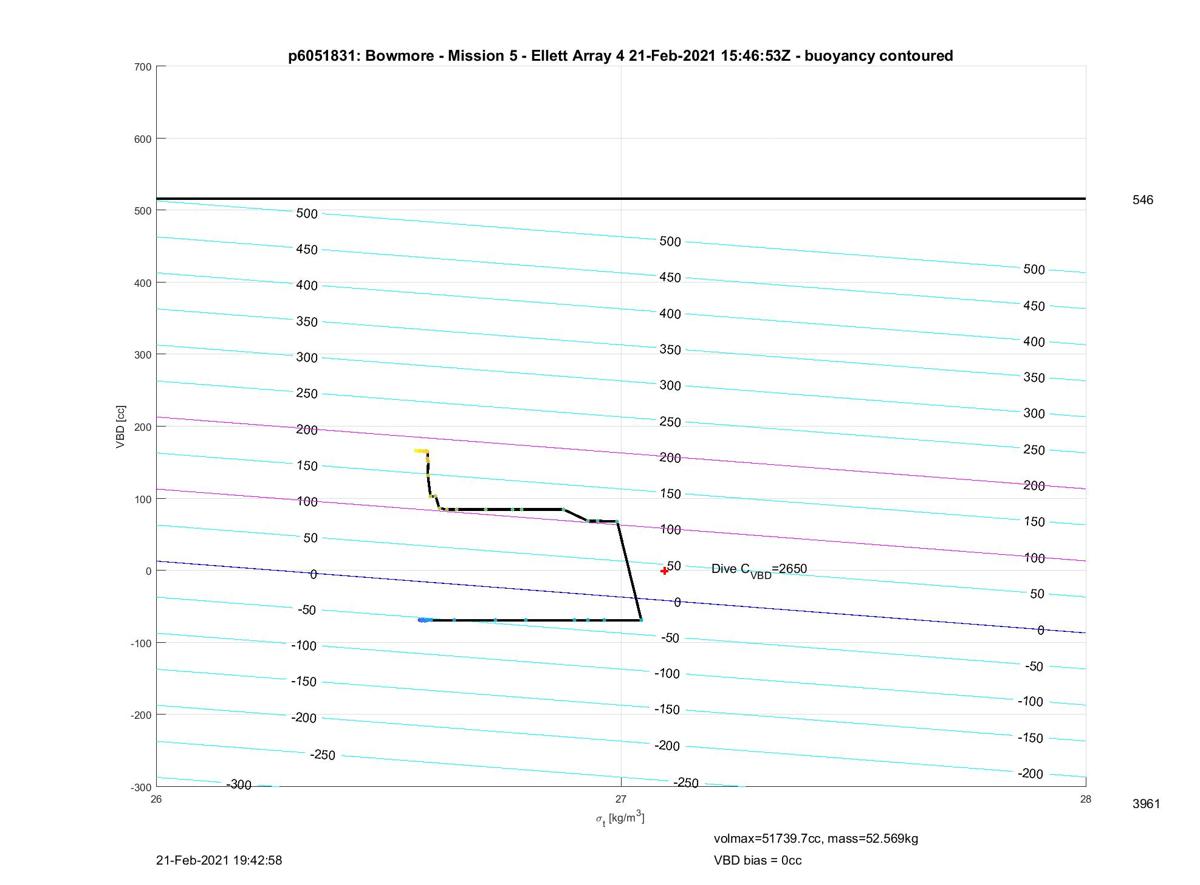Click the y-axis tick label '-200'
The image size is (1200, 885).
[140, 715]
